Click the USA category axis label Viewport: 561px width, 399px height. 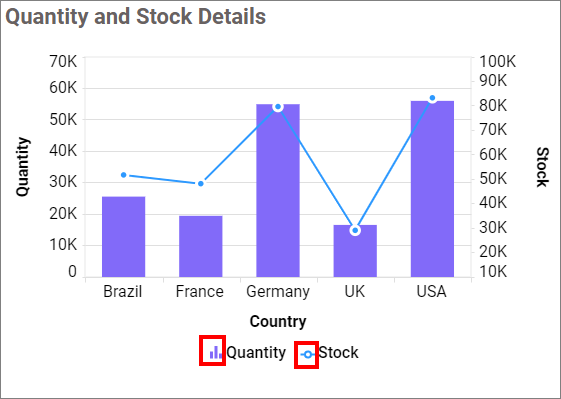pyautogui.click(x=431, y=291)
